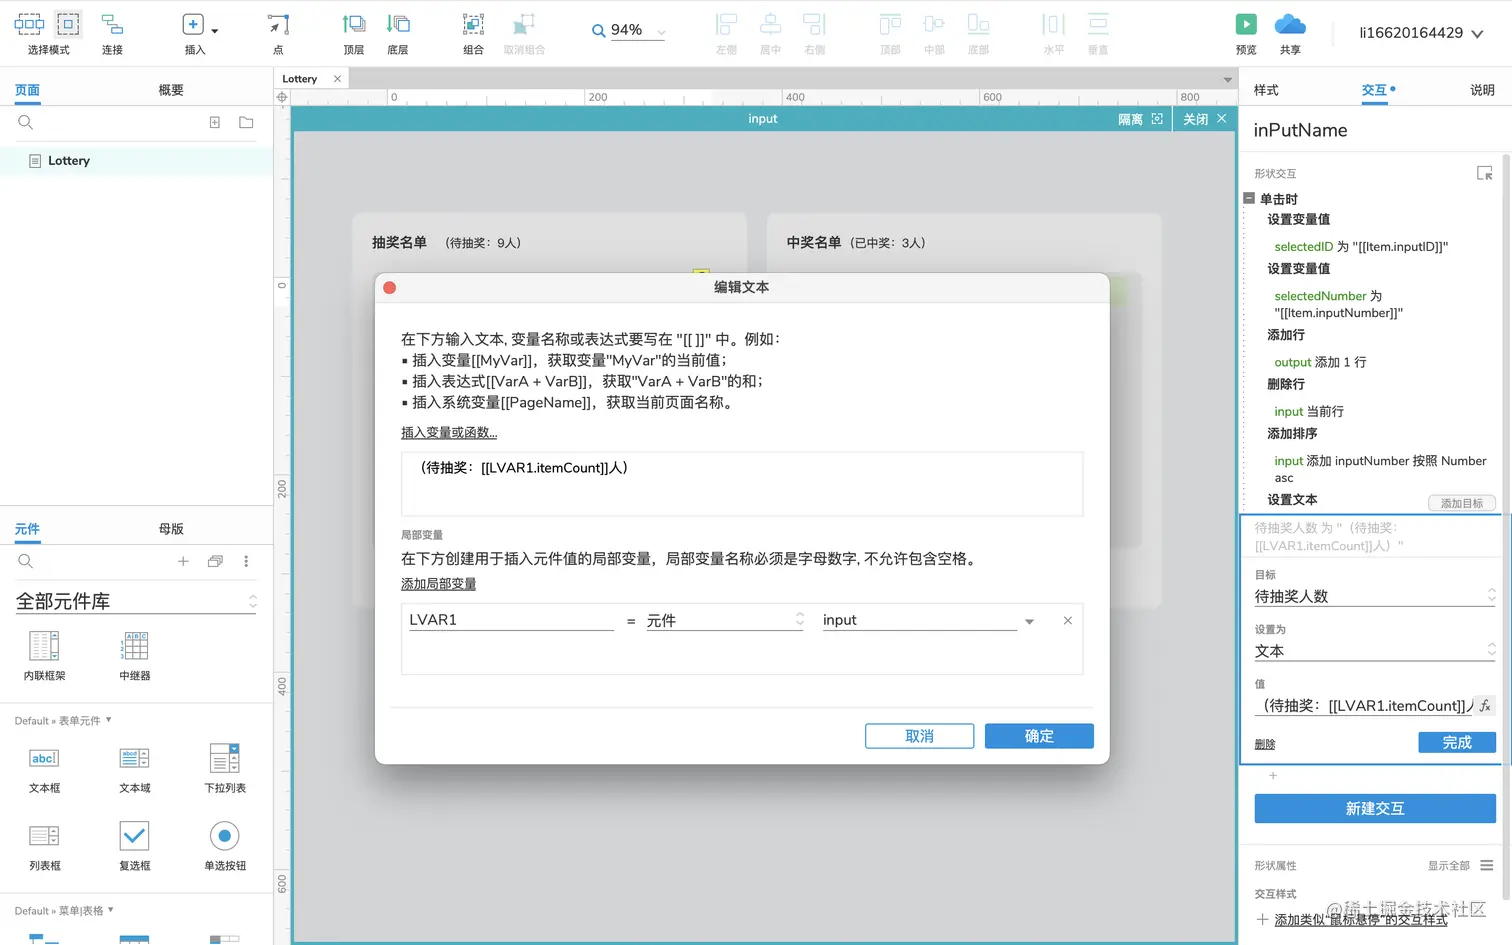Open account li16620164429 dropdown
The image size is (1512, 945).
point(1421,33)
